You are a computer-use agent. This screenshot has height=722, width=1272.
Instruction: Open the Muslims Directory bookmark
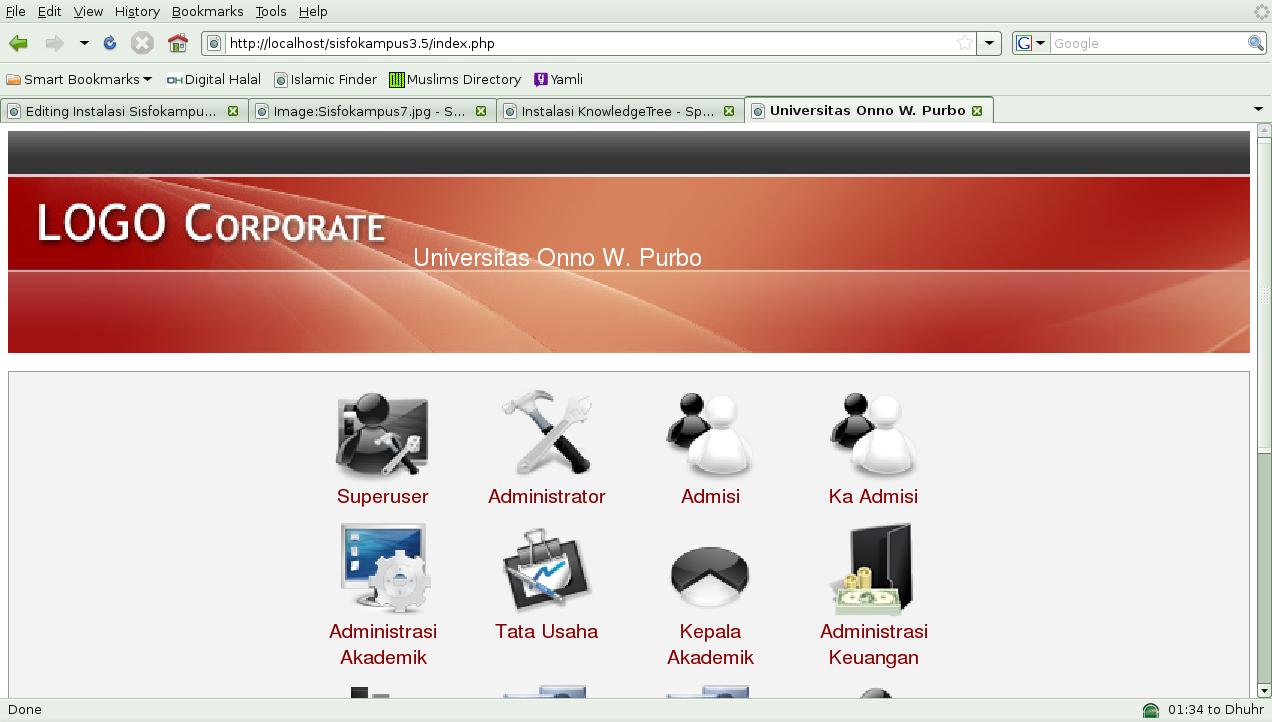[456, 79]
